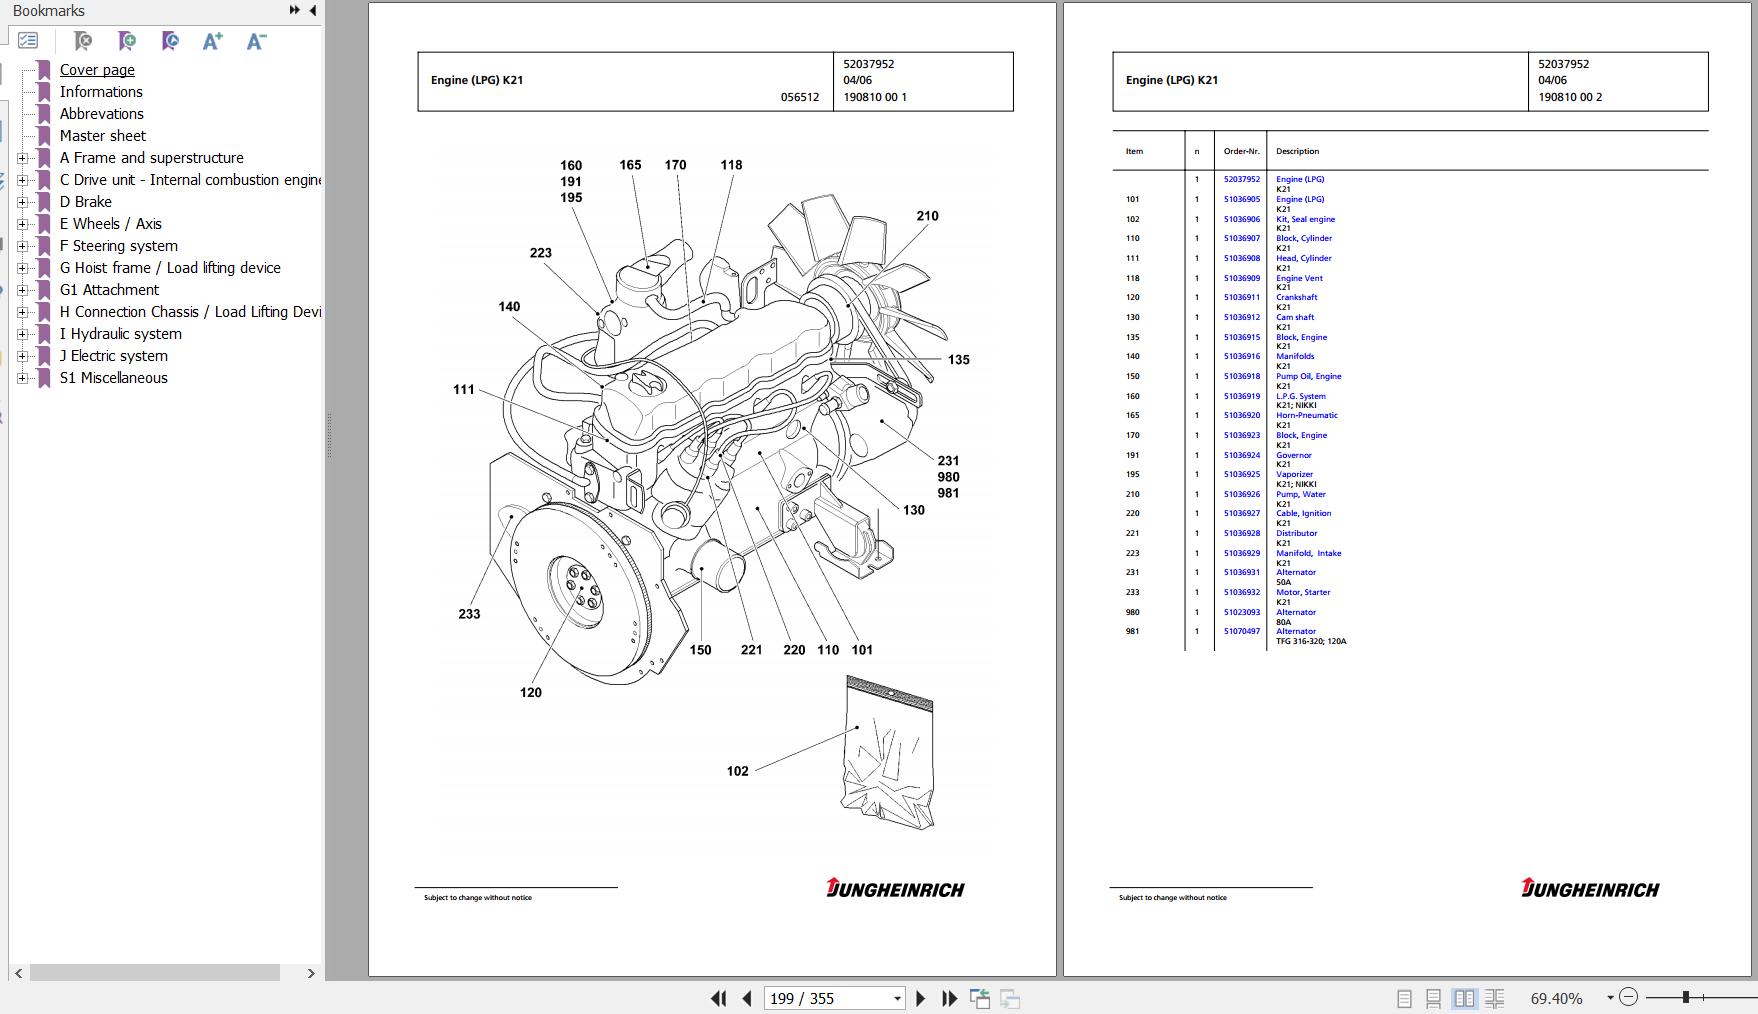Click the add new bookmark icon

point(126,41)
